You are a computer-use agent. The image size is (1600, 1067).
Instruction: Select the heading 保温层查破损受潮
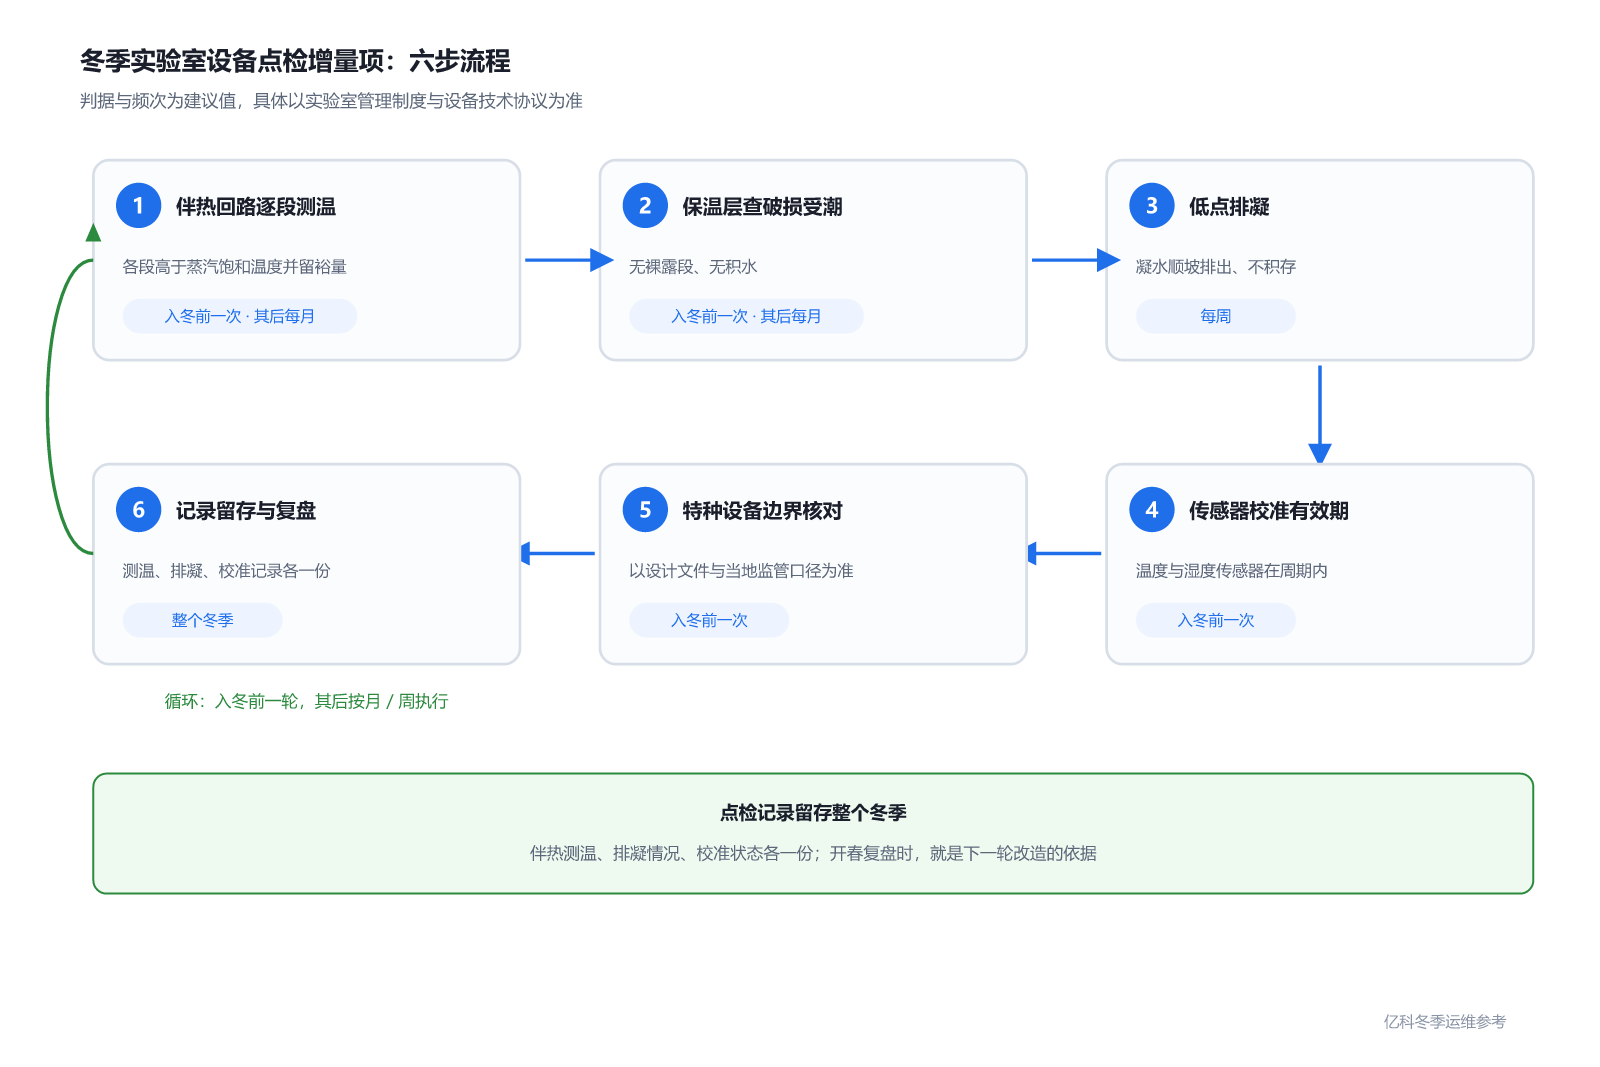[762, 207]
